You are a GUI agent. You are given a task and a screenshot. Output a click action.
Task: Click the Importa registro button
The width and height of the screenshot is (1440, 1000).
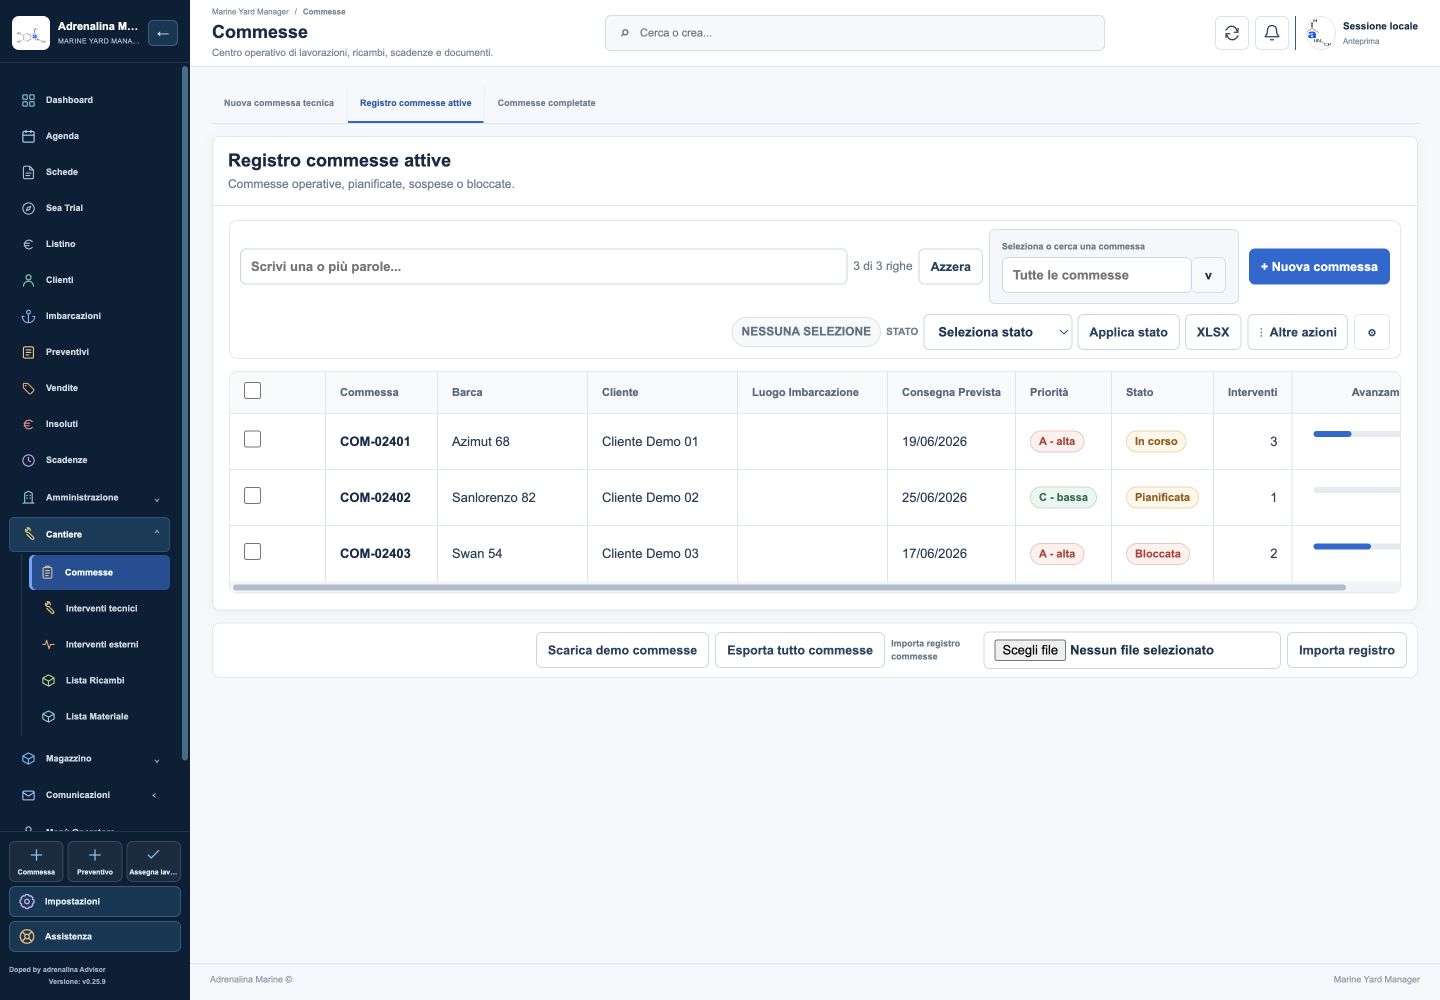click(1347, 650)
